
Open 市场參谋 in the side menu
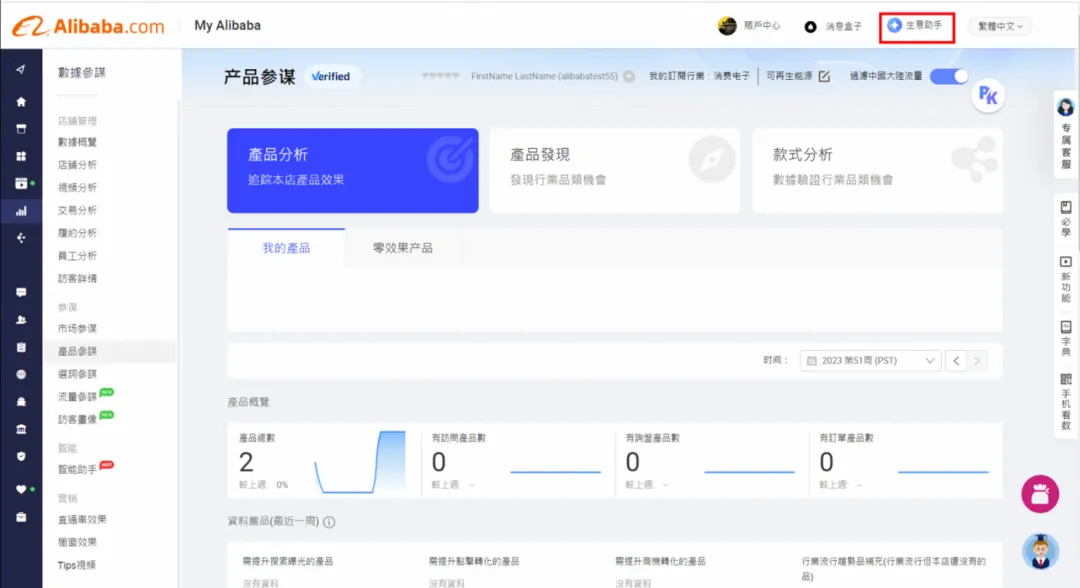pos(77,328)
